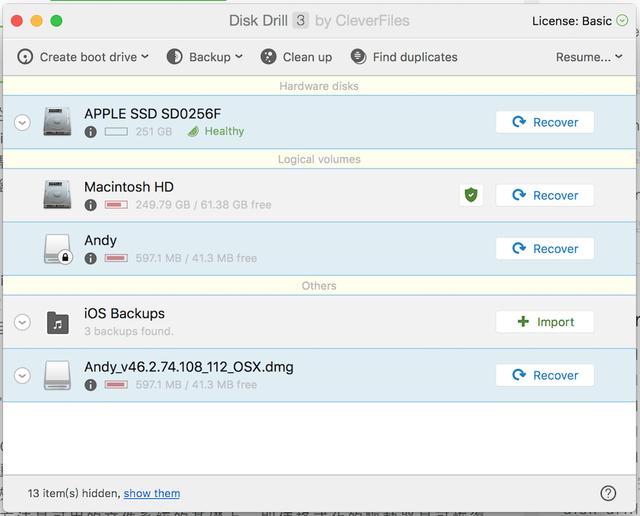Expand the iOS Backups row

(x=22, y=322)
